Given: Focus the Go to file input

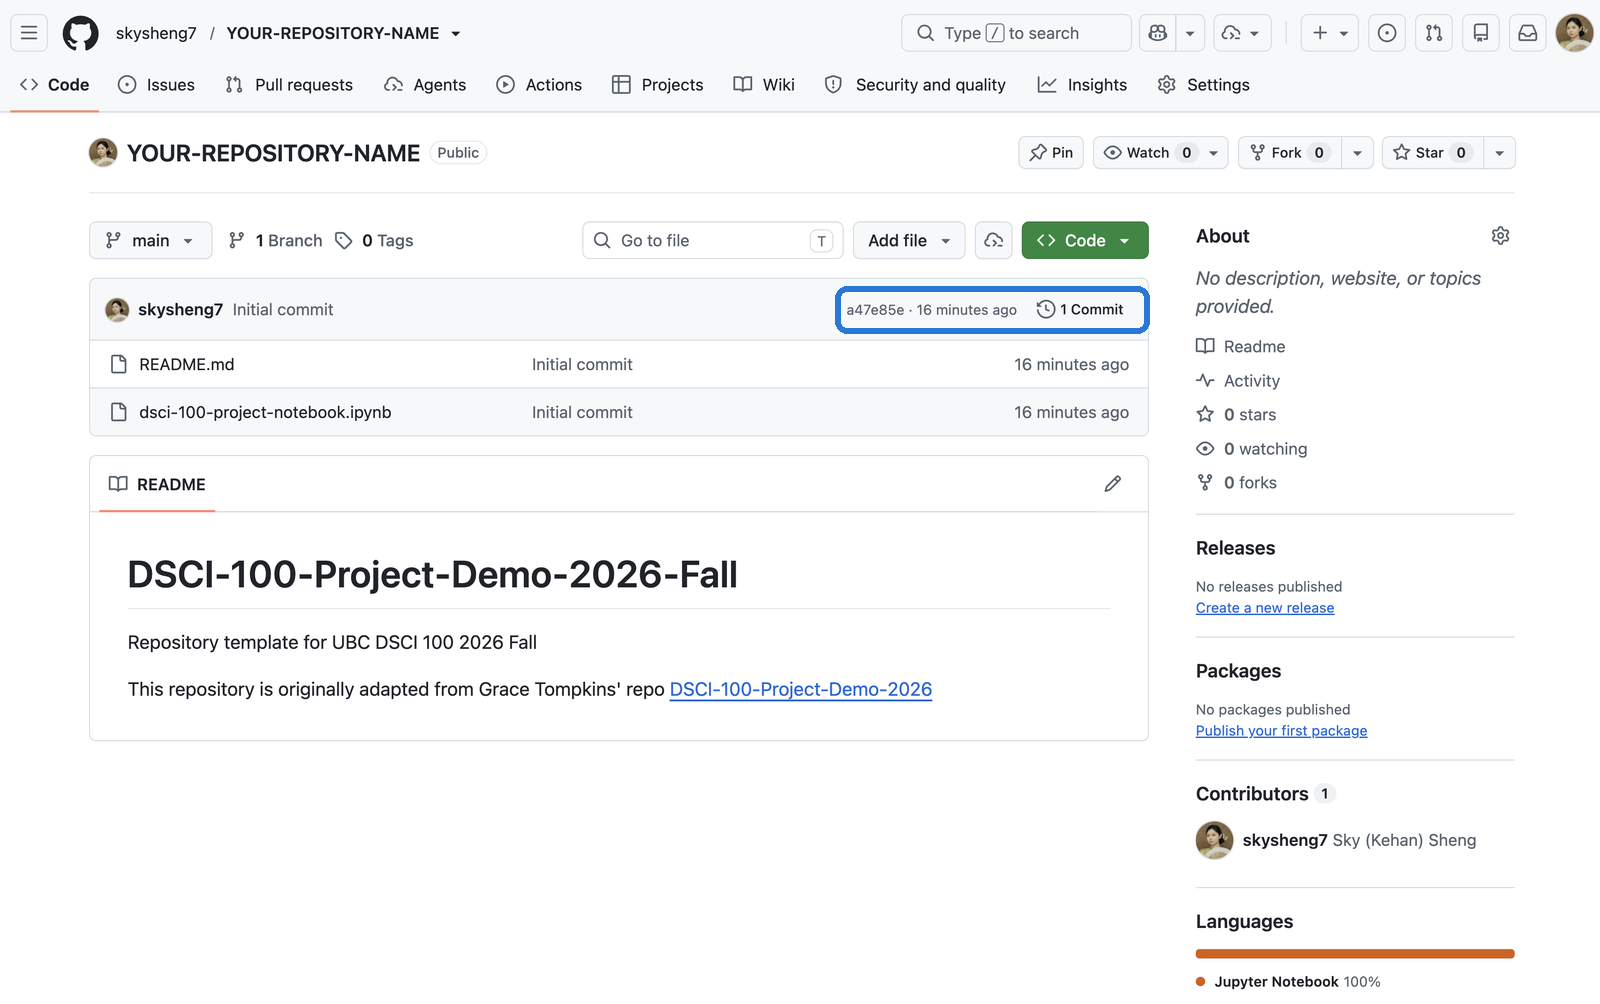Looking at the screenshot, I should 713,240.
